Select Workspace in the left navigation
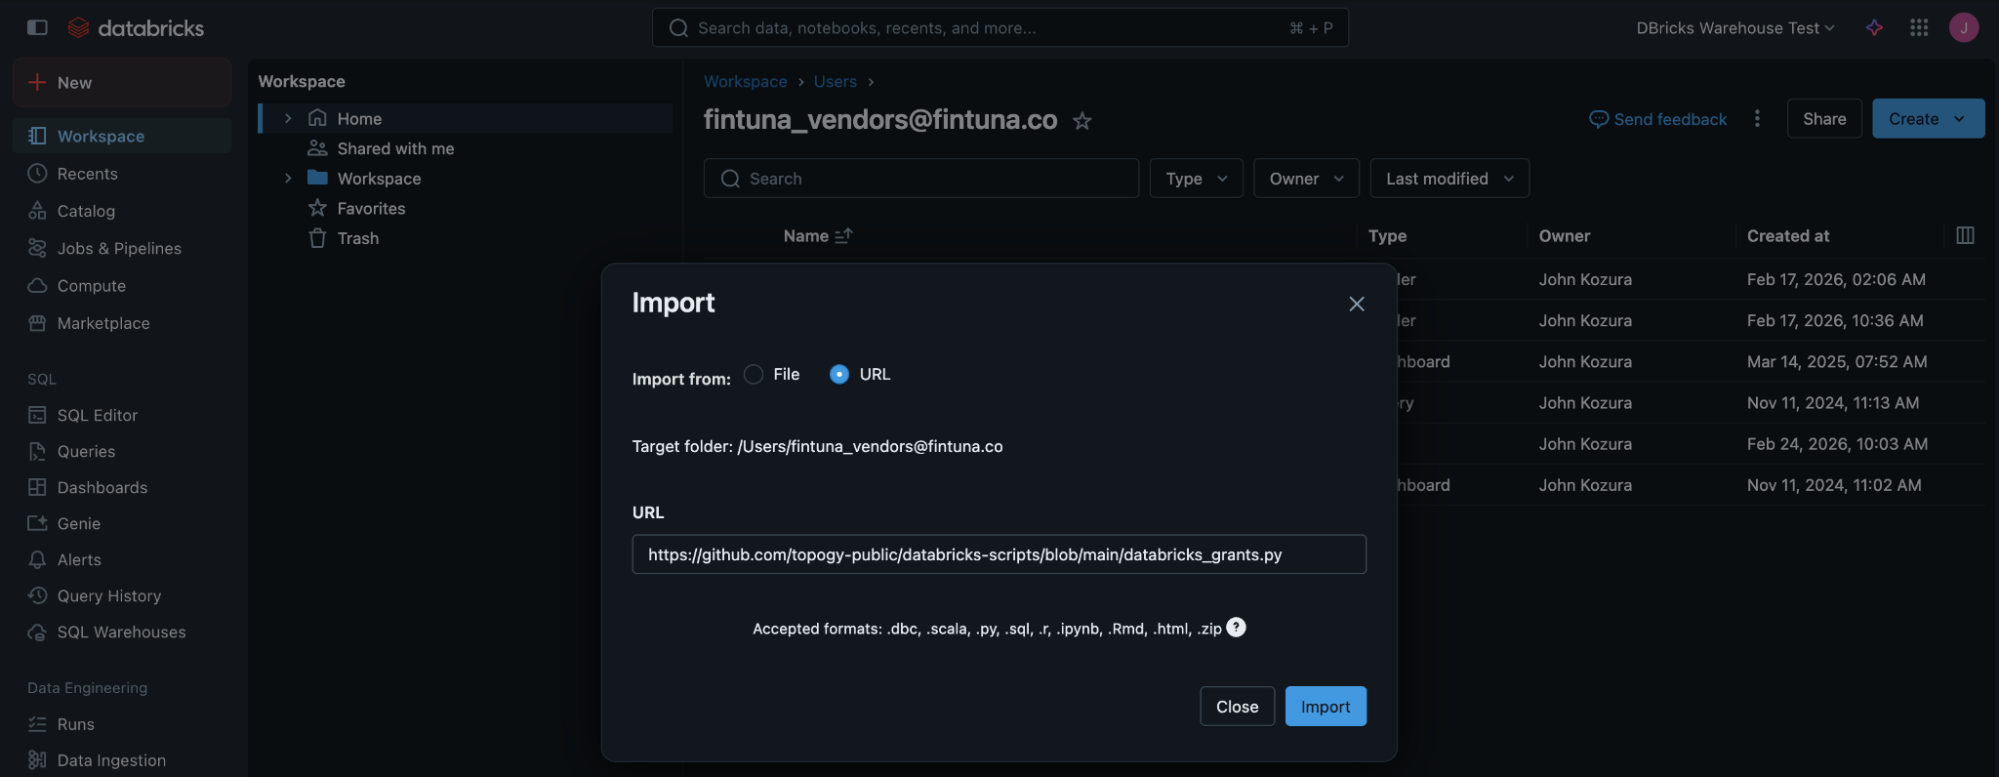Image resolution: width=1999 pixels, height=777 pixels. [x=122, y=136]
